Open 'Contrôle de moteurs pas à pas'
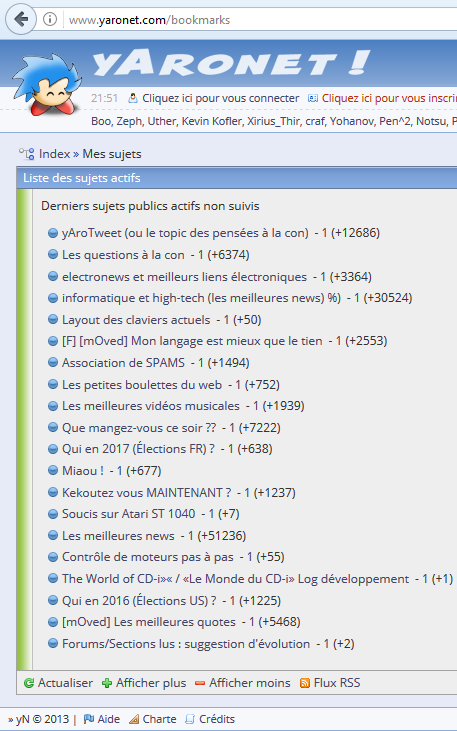The image size is (457, 731). tap(148, 557)
